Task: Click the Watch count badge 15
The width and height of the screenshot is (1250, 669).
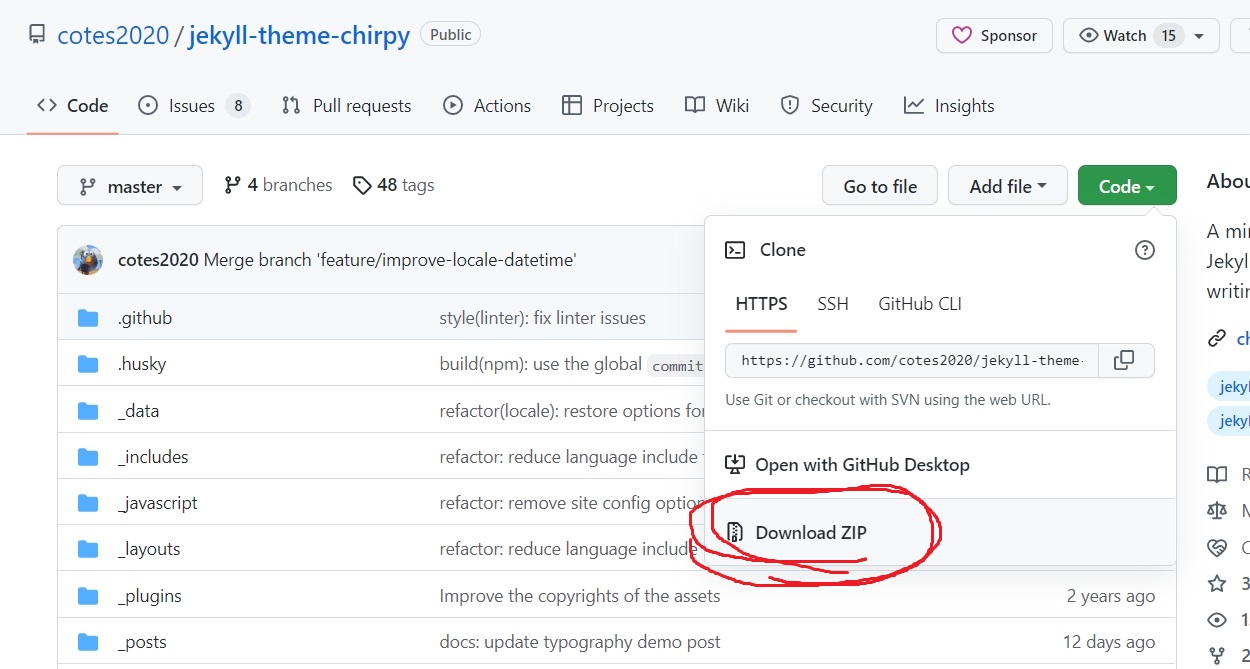Action: pos(1168,35)
